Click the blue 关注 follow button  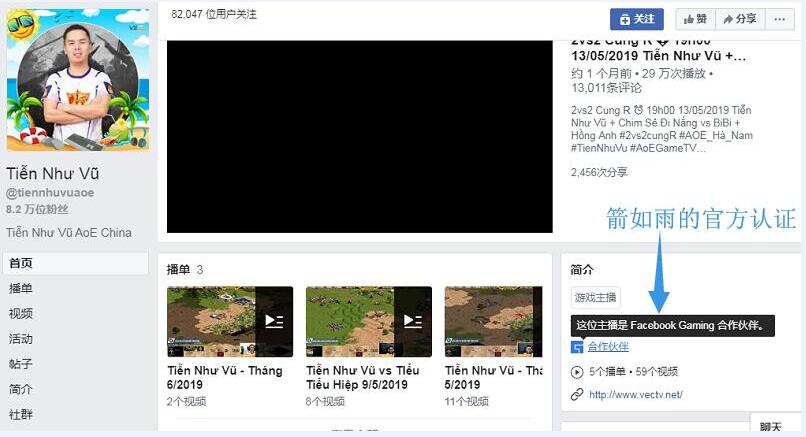[636, 19]
